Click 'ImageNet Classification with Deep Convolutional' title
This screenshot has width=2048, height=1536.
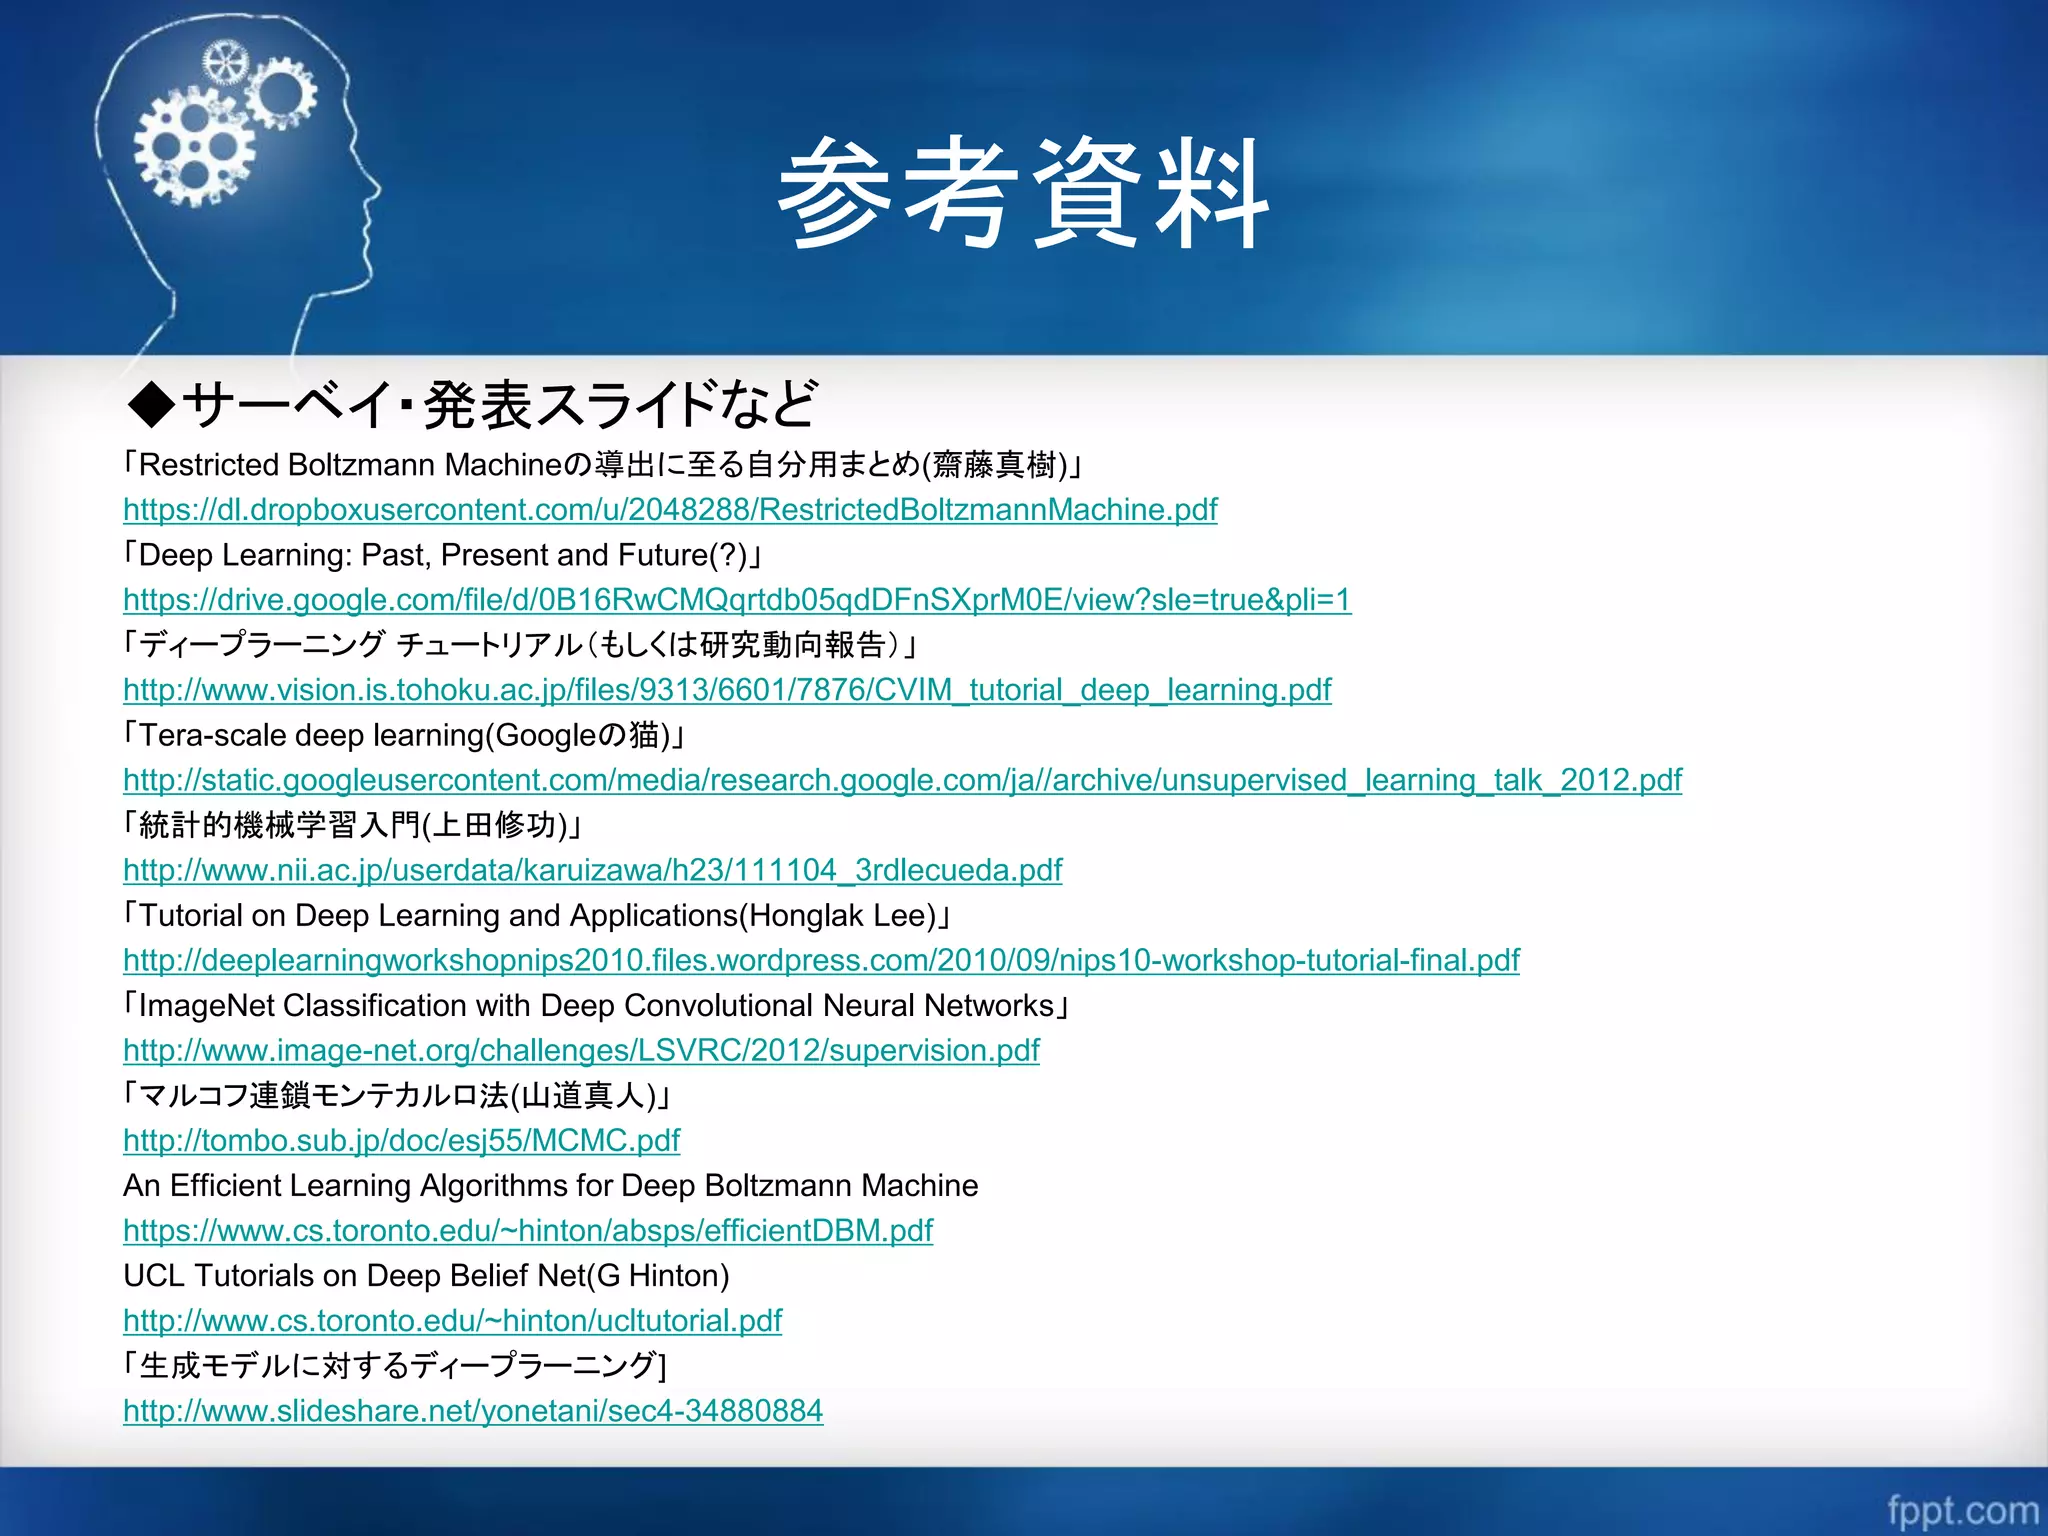pos(596,1005)
